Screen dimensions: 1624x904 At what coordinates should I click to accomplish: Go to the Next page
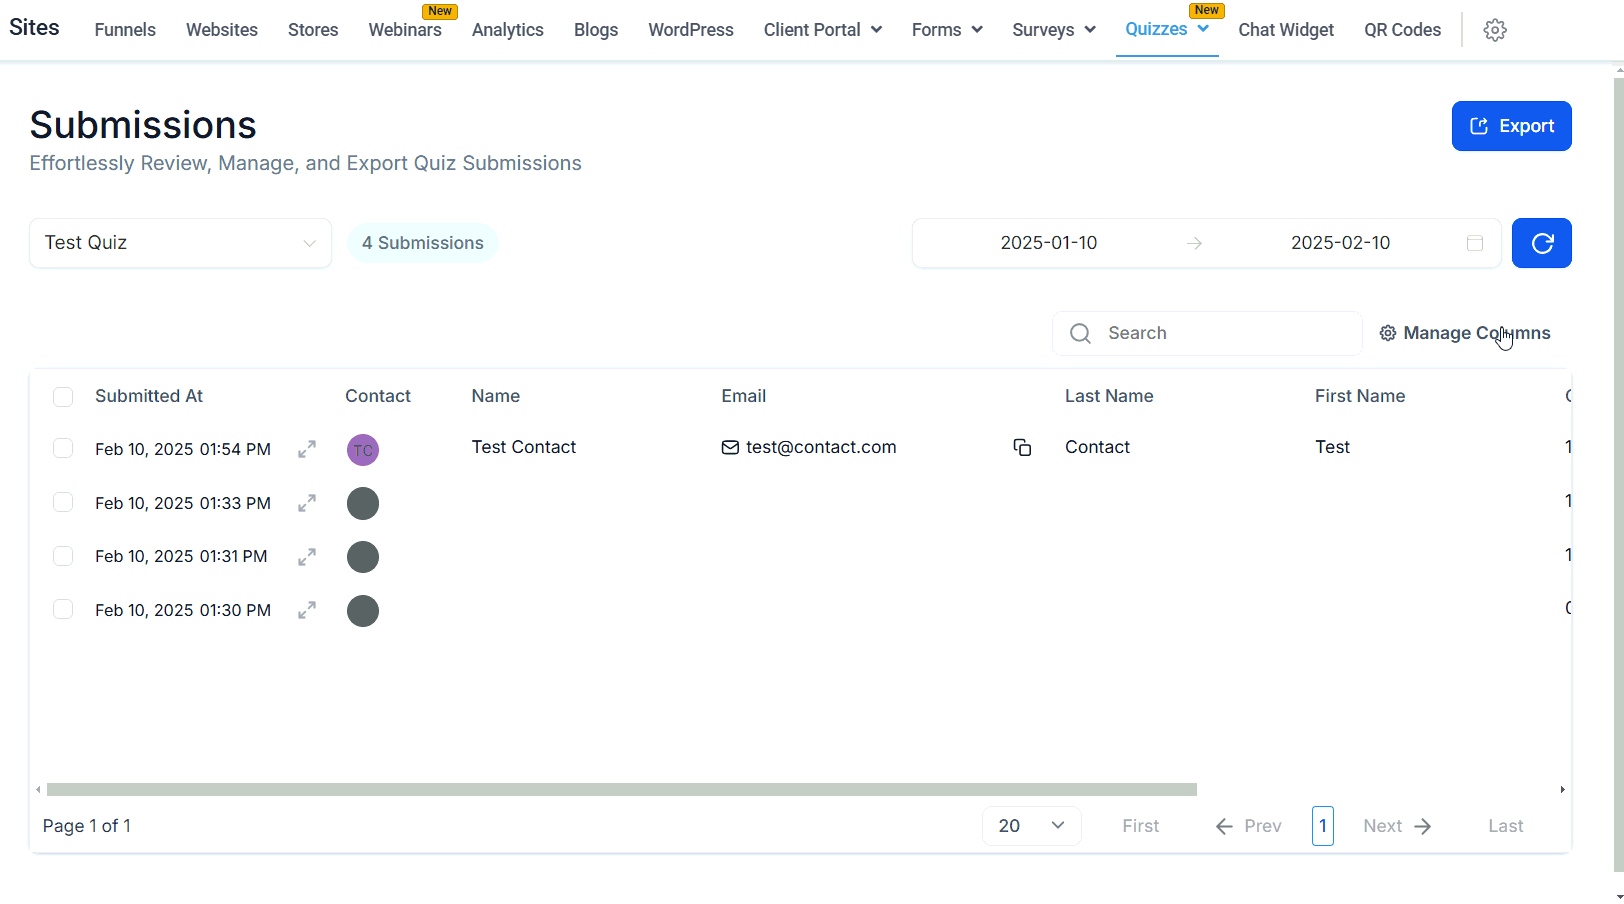(1398, 826)
